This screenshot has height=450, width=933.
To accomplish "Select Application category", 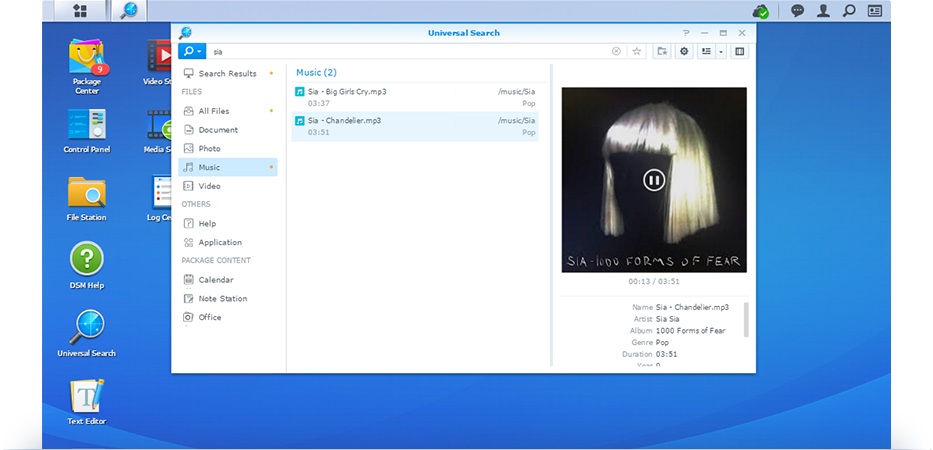I will pyautogui.click(x=228, y=242).
